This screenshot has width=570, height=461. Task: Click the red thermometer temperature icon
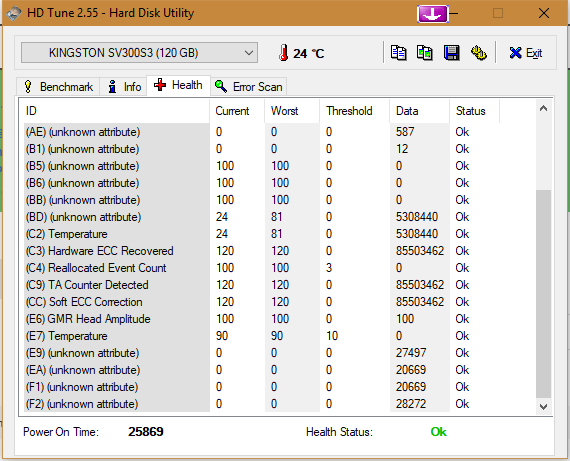284,53
